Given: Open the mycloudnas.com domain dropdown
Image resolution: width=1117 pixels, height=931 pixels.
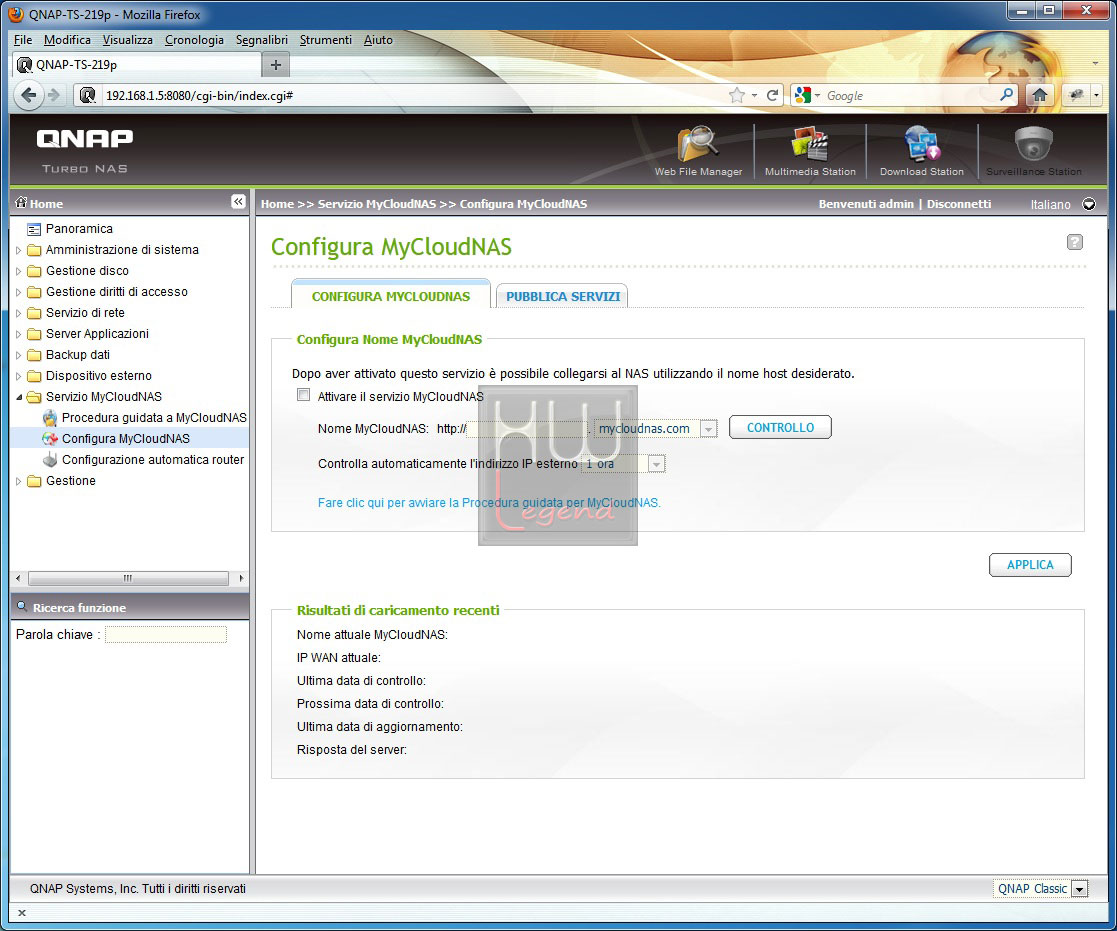Looking at the screenshot, I should click(x=708, y=429).
